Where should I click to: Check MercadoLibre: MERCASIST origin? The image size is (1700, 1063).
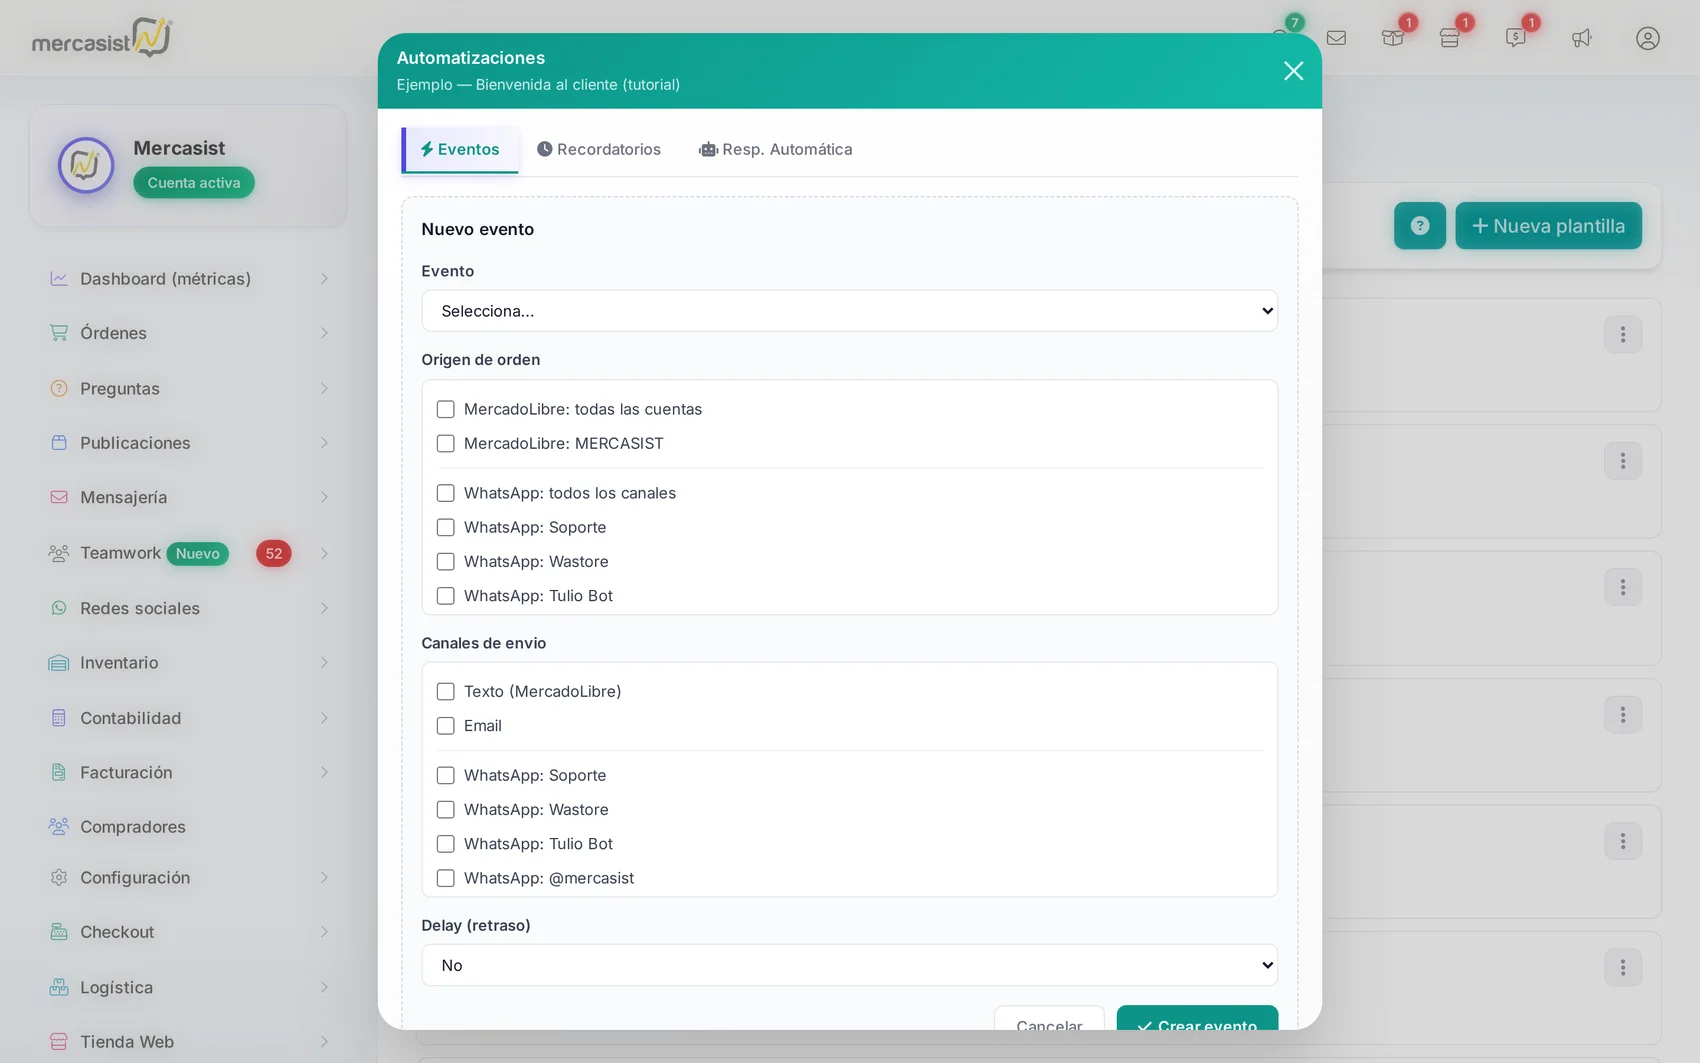click(446, 443)
